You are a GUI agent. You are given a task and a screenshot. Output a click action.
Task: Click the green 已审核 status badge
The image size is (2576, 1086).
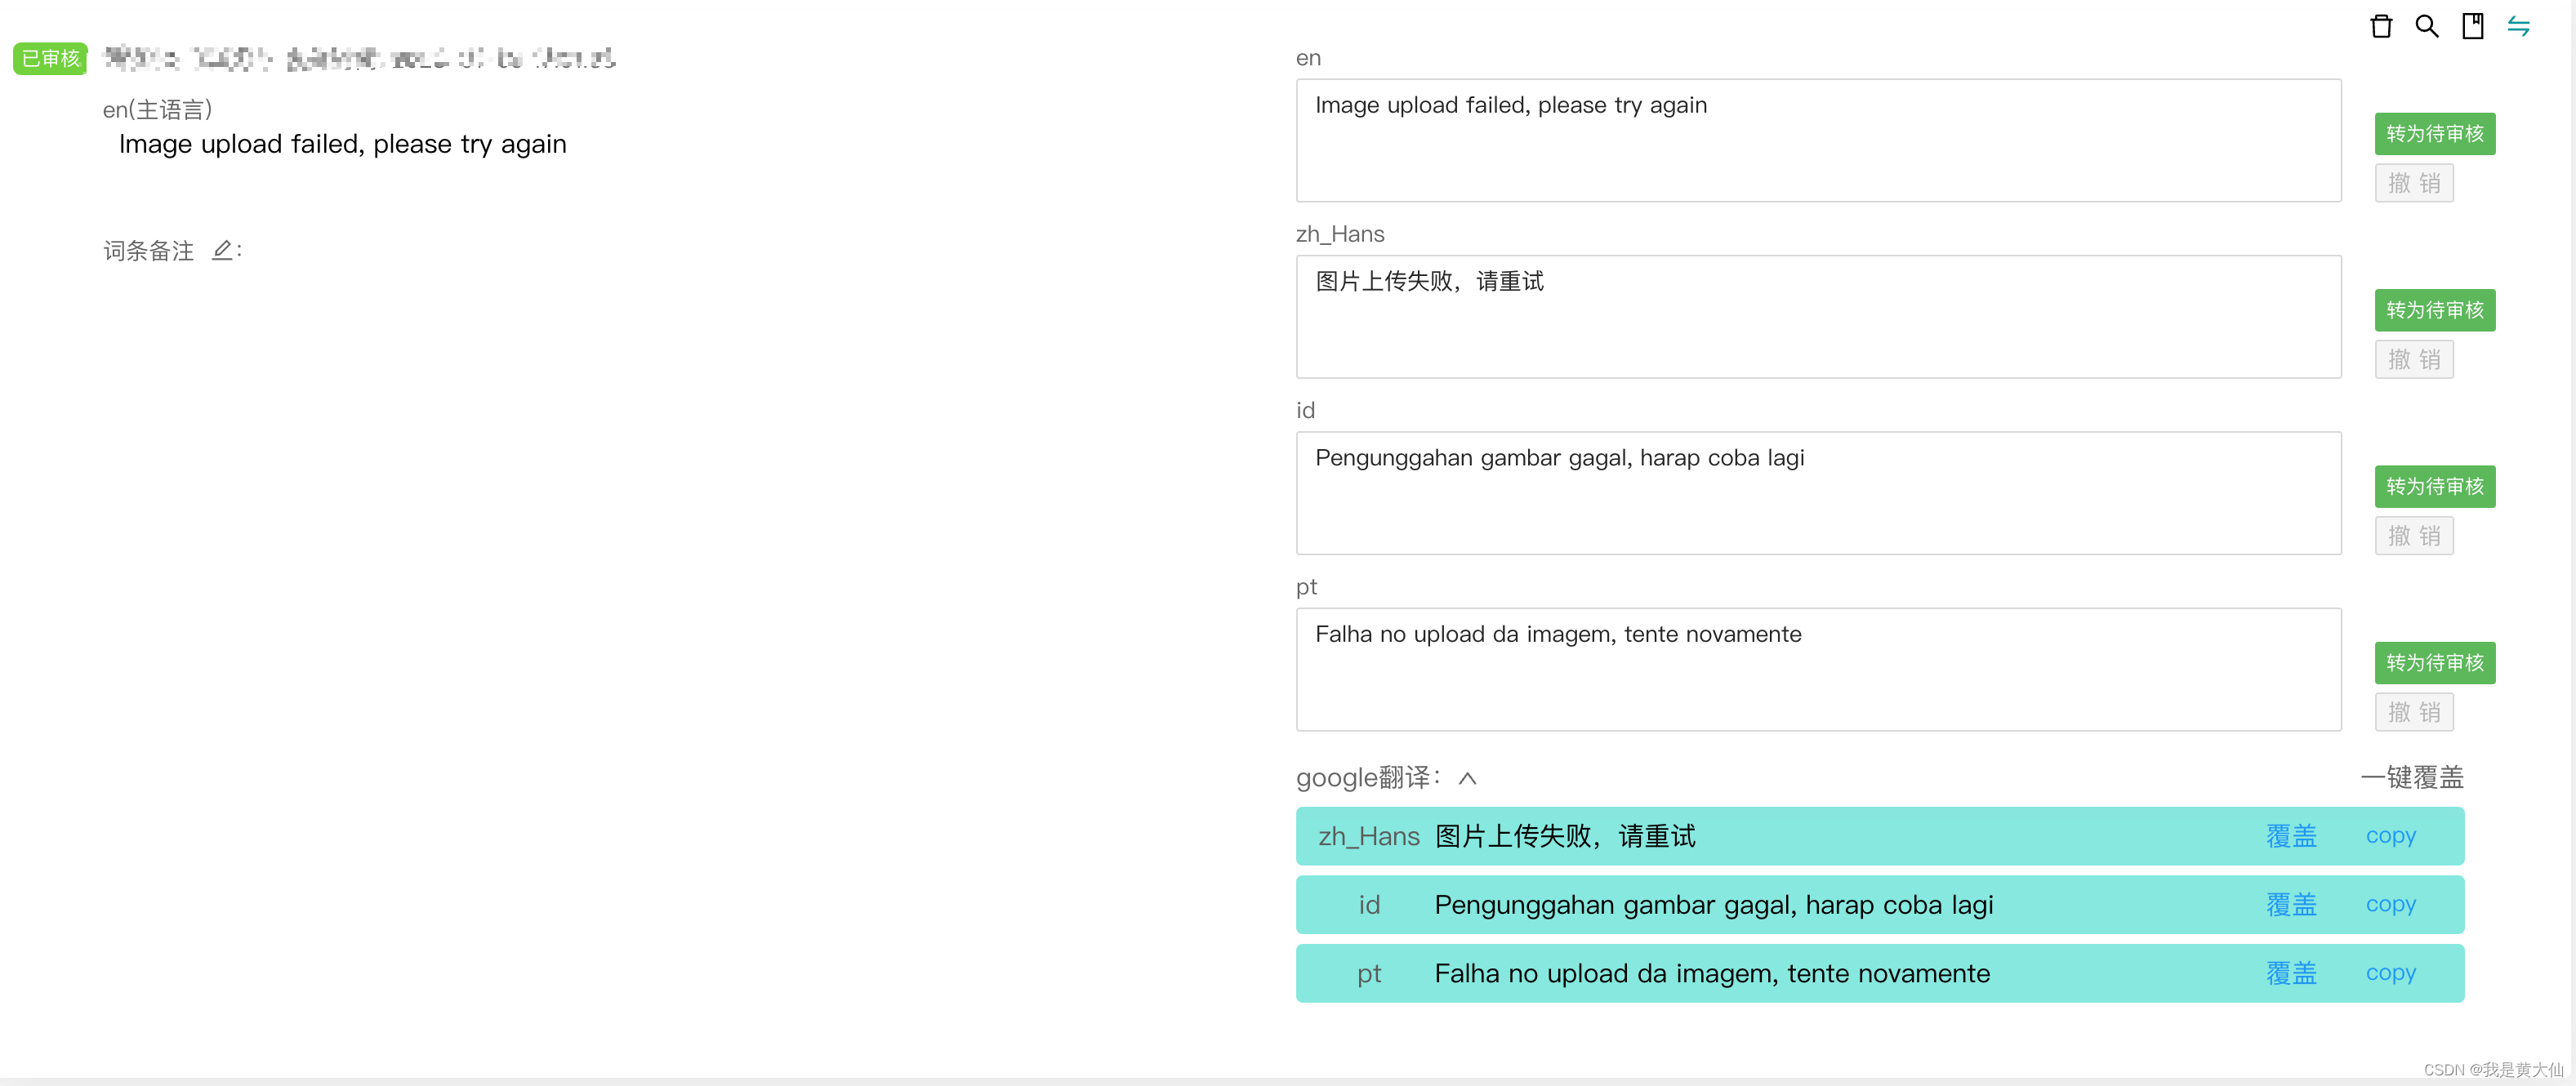pyautogui.click(x=49, y=58)
